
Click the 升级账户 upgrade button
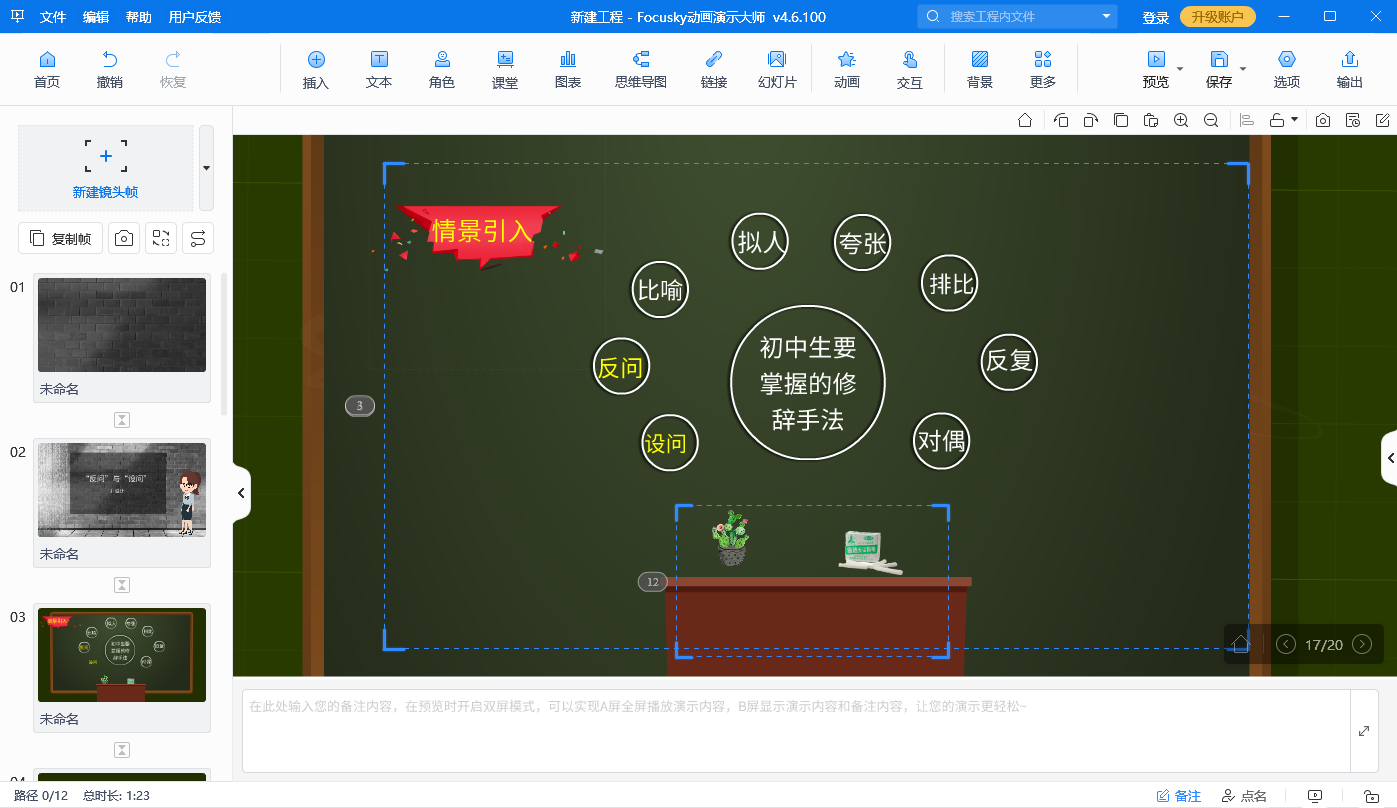tap(1217, 17)
